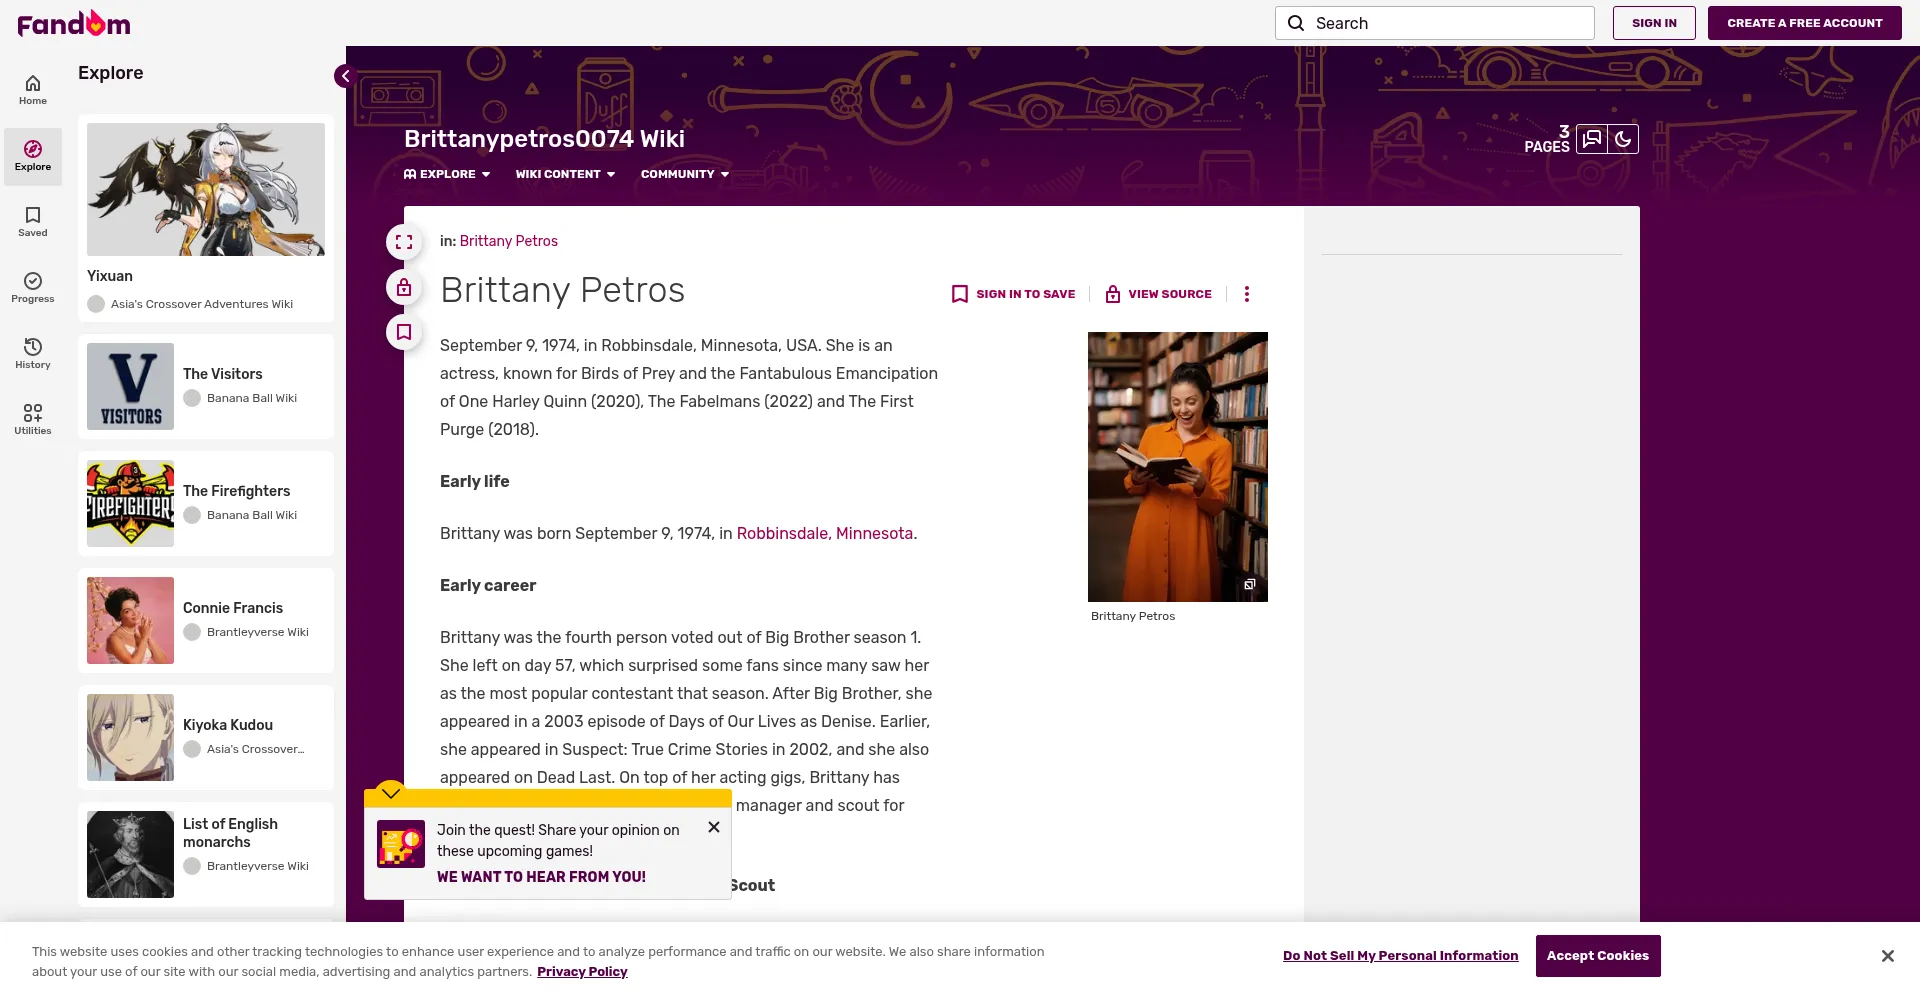The image size is (1920, 993).
Task: Click CREATE A FREE ACCOUNT
Action: point(1805,23)
